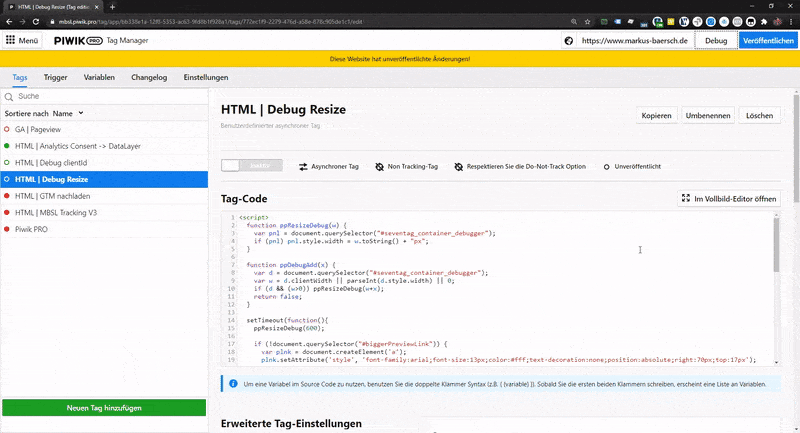Viewport: 800px width, 433px height.
Task: Click the Piwik PRO logo
Action: (x=78, y=41)
